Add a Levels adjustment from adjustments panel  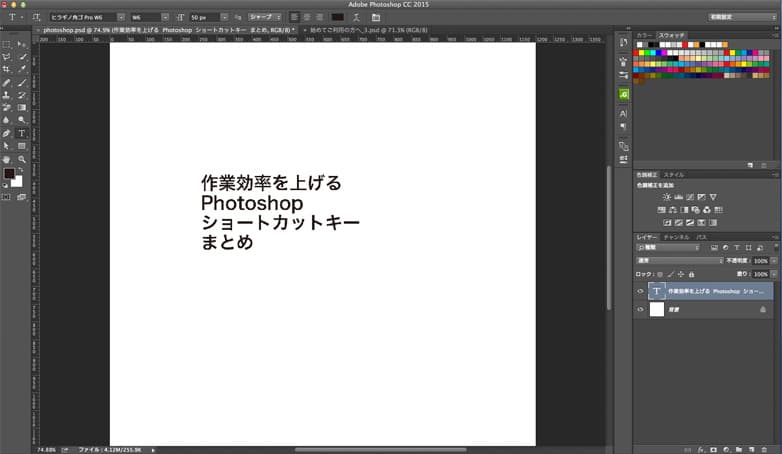pyautogui.click(x=678, y=197)
